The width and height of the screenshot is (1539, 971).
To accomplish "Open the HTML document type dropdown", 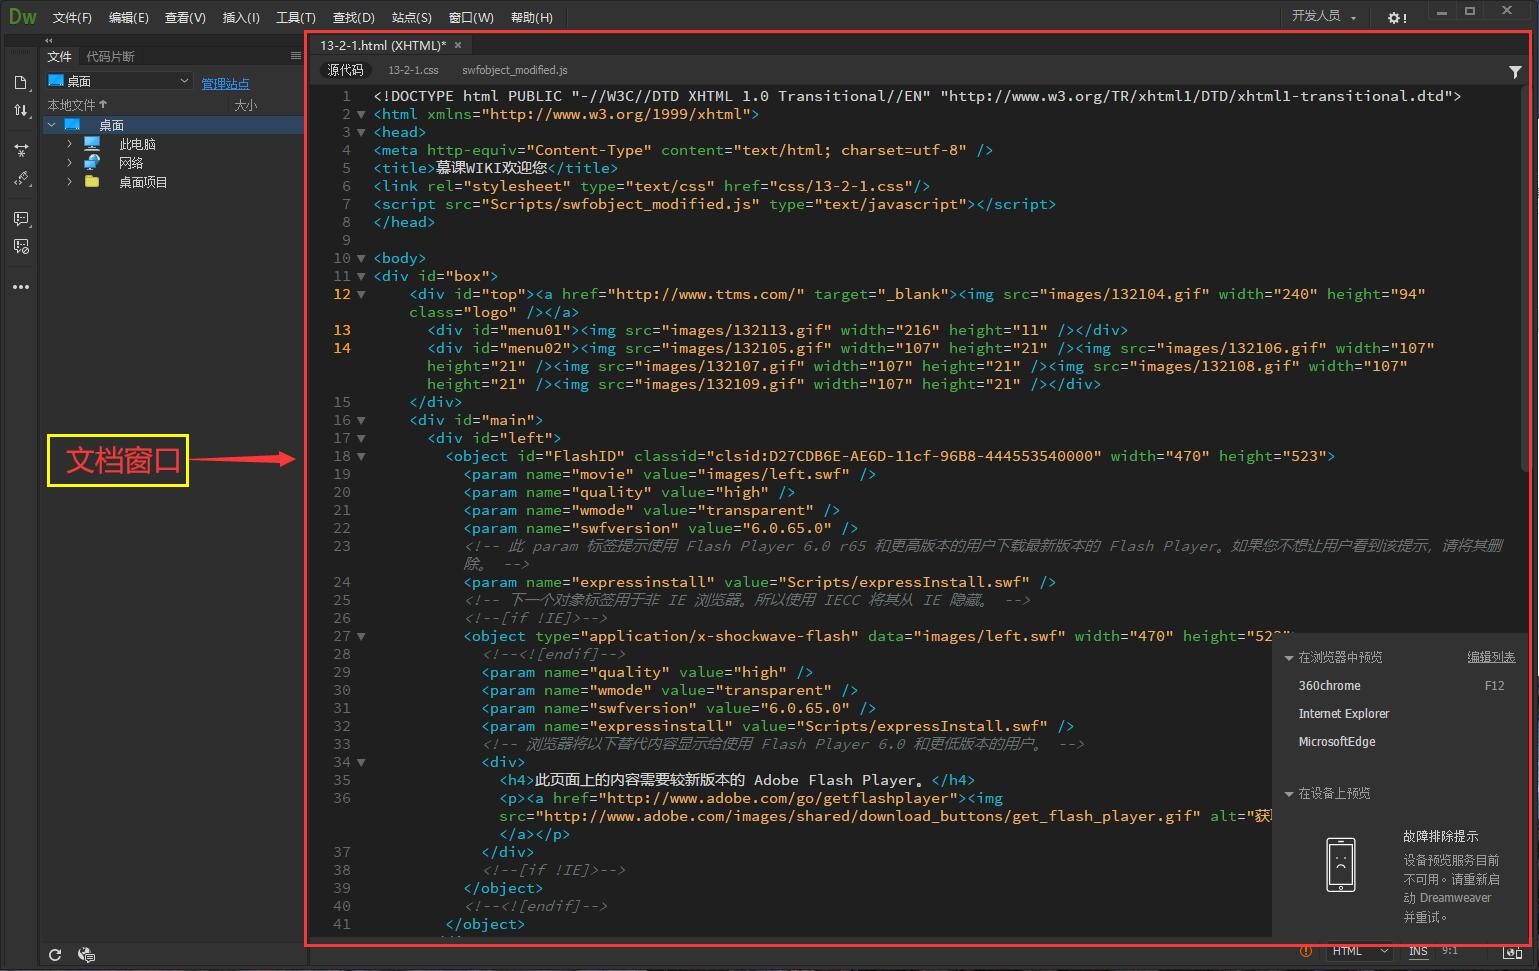I will (x=1358, y=951).
